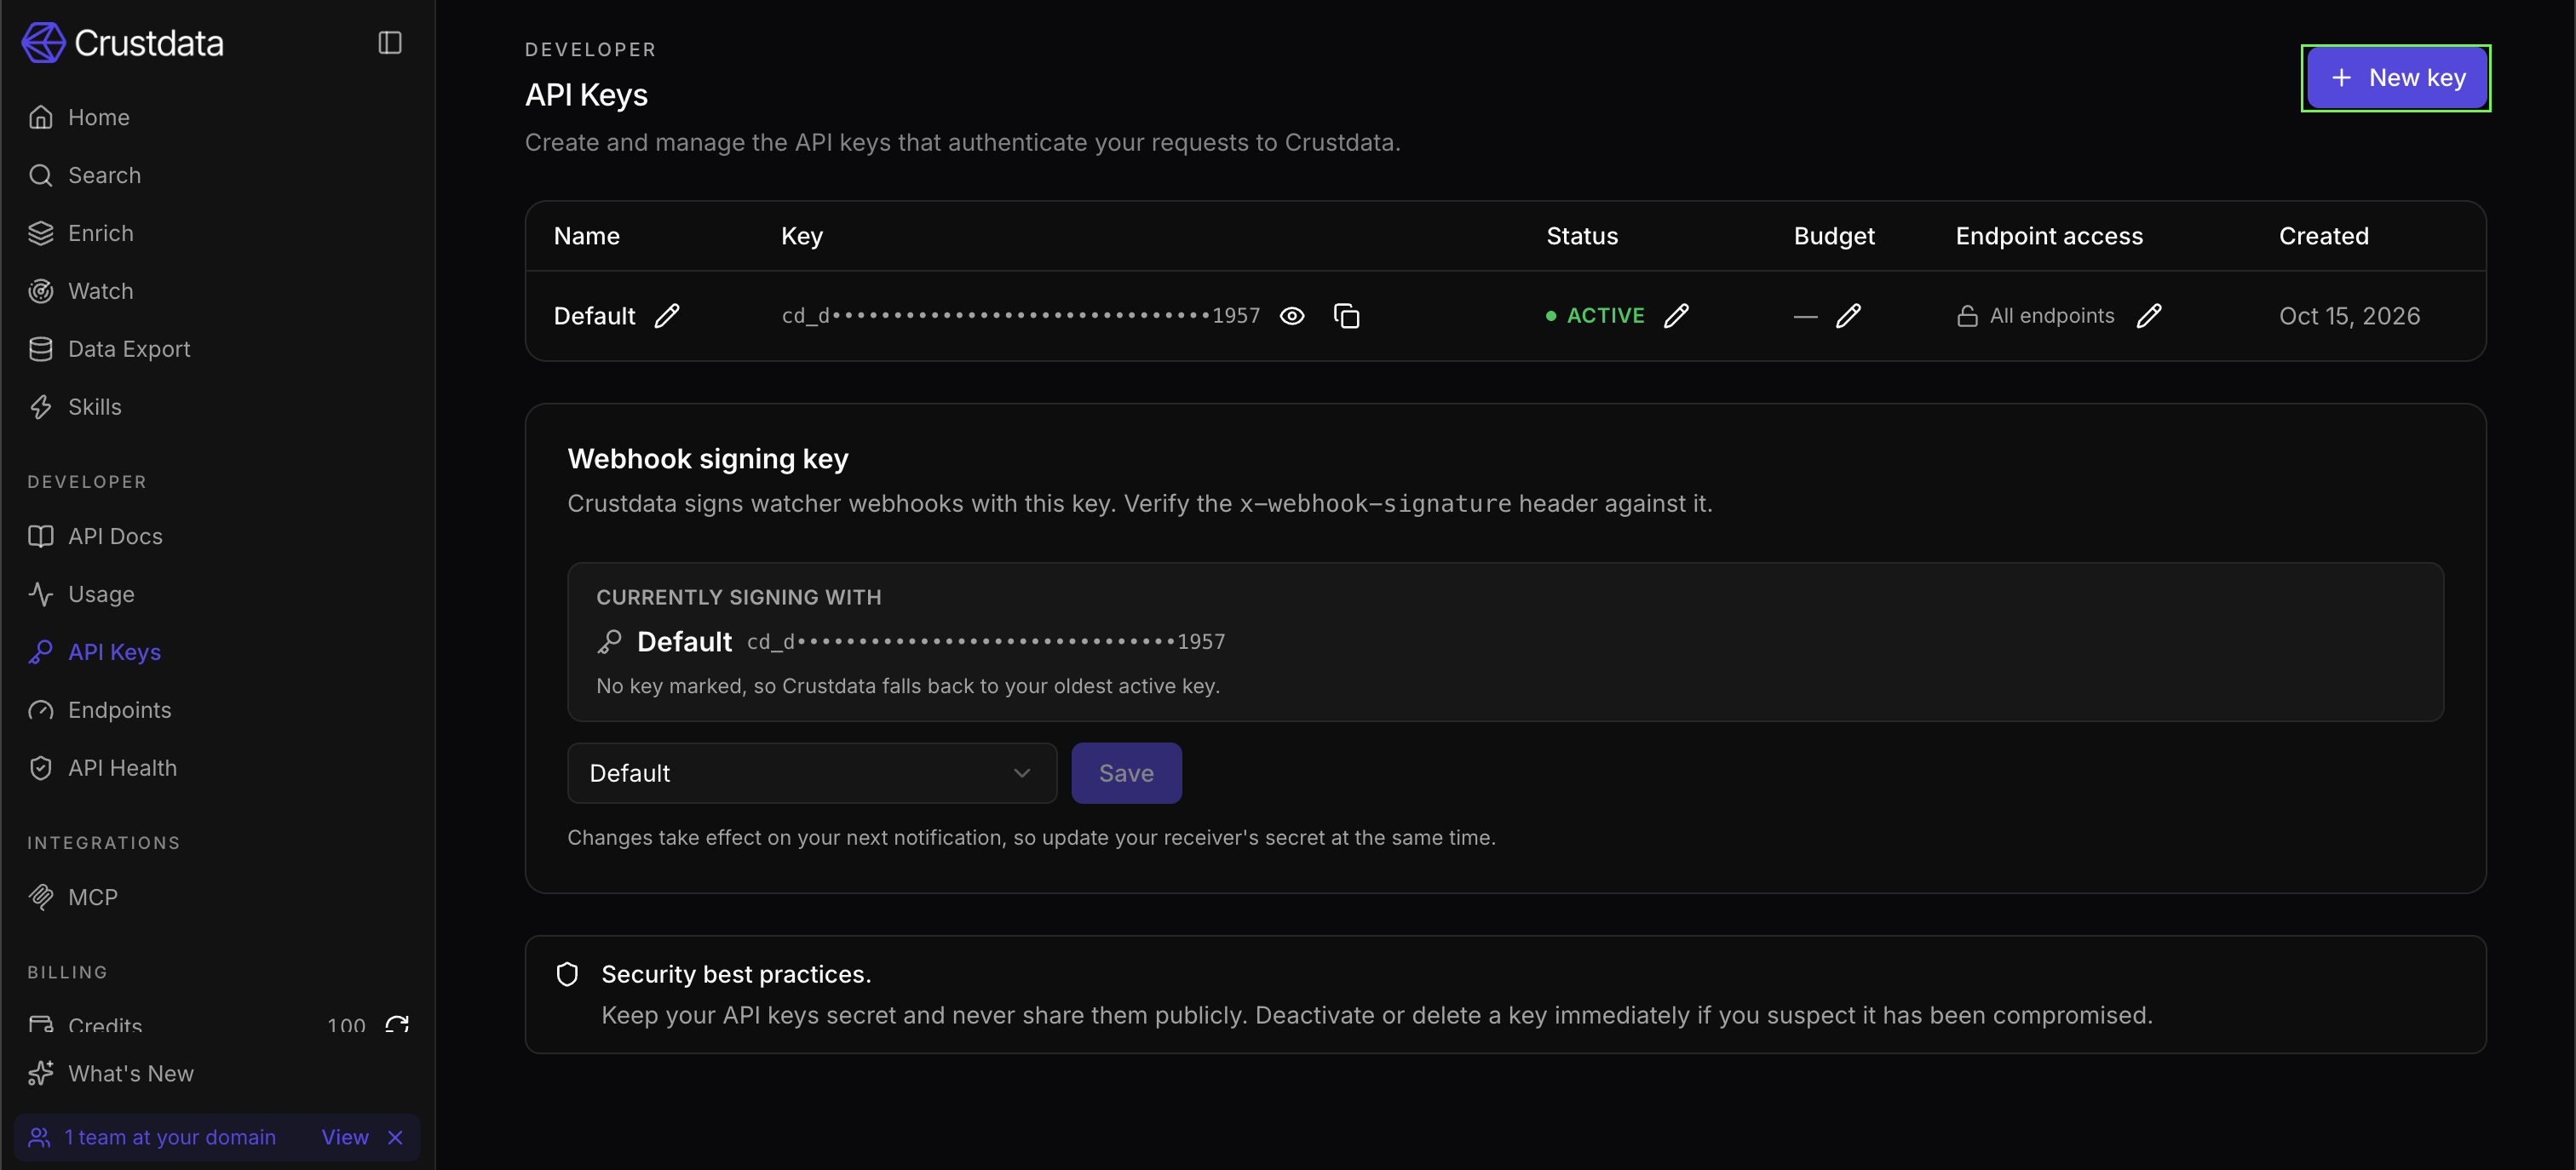The height and width of the screenshot is (1170, 2576).
Task: Click the Webhook signing key heading
Action: (x=708, y=459)
